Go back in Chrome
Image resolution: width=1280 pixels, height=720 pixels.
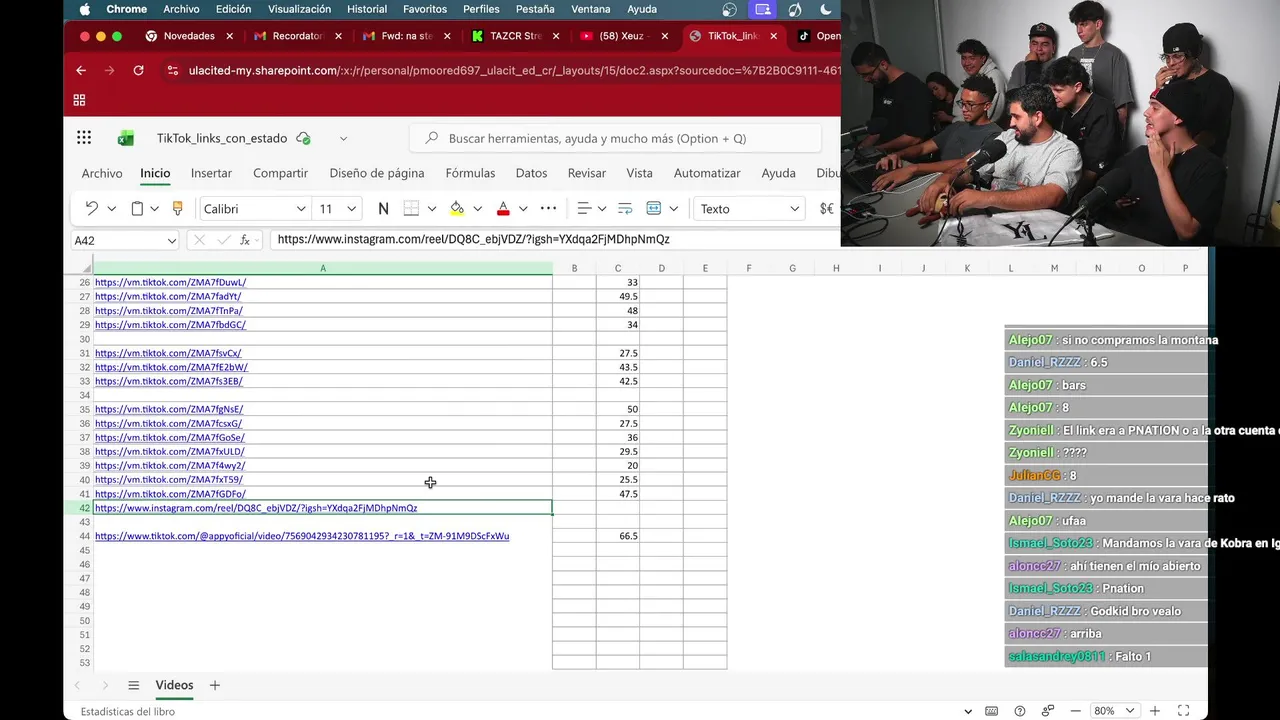point(81,70)
